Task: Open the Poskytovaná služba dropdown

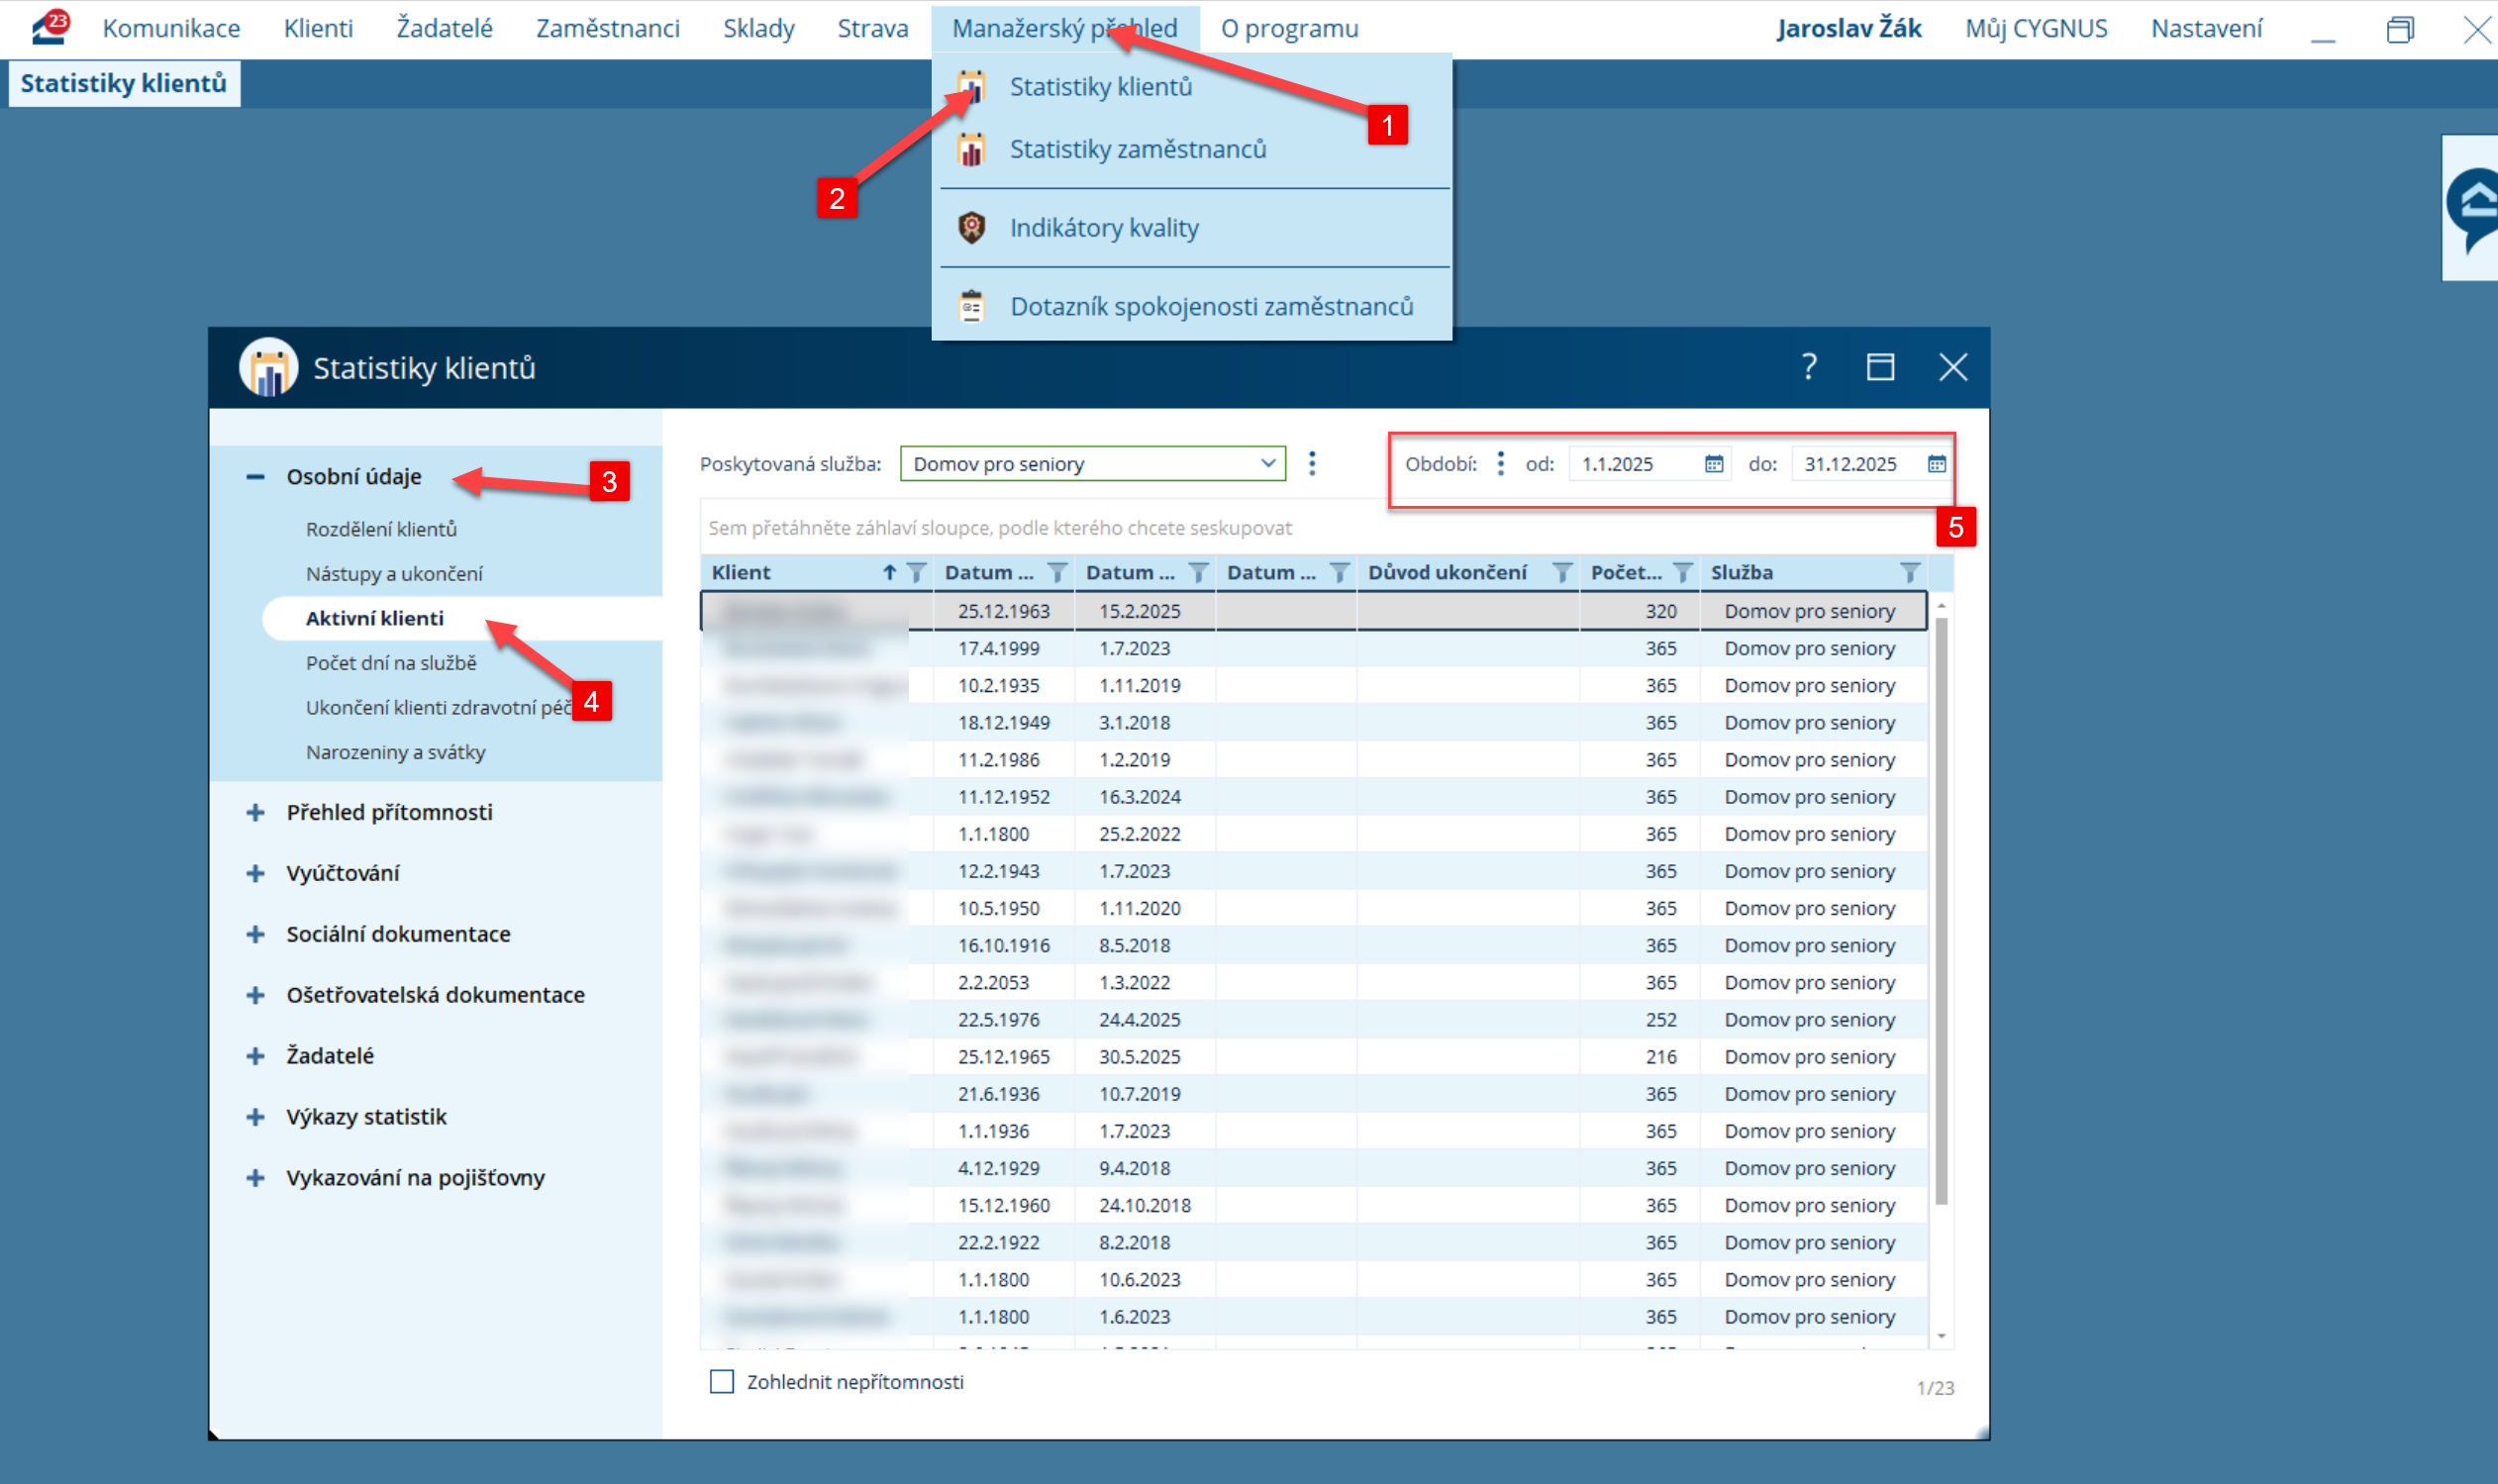Action: click(x=1092, y=464)
